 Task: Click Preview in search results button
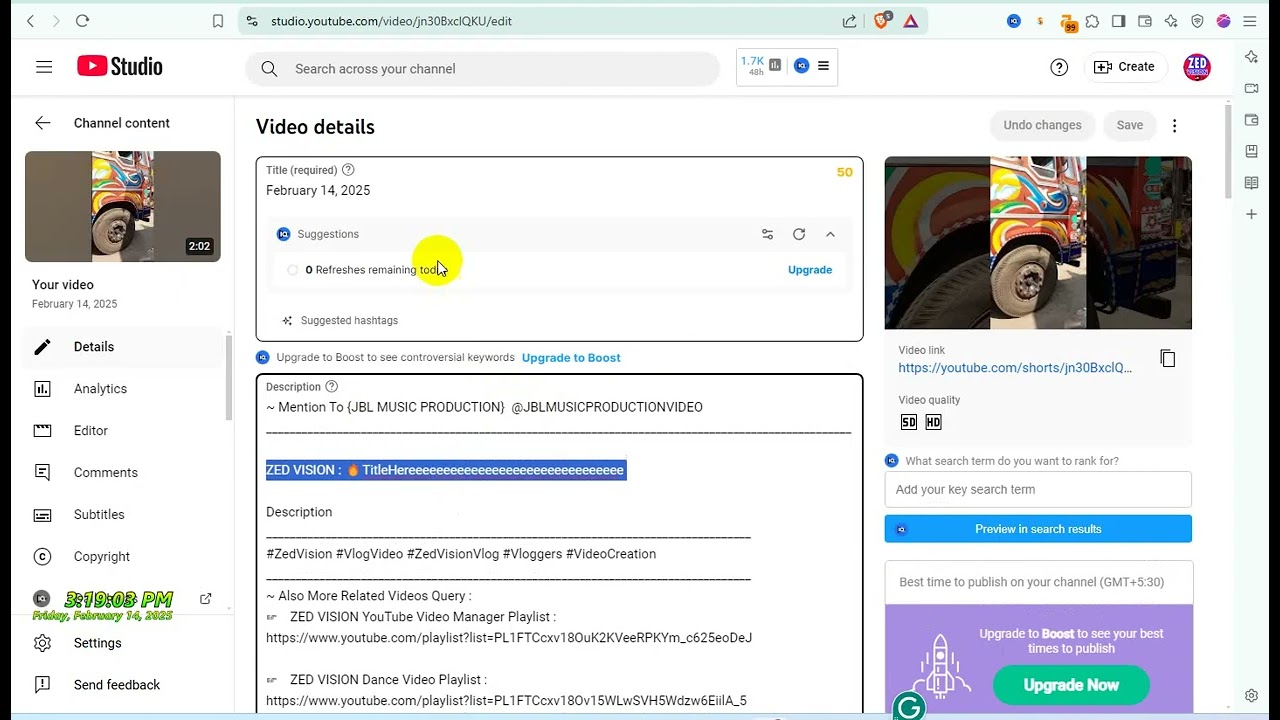coord(1038,529)
